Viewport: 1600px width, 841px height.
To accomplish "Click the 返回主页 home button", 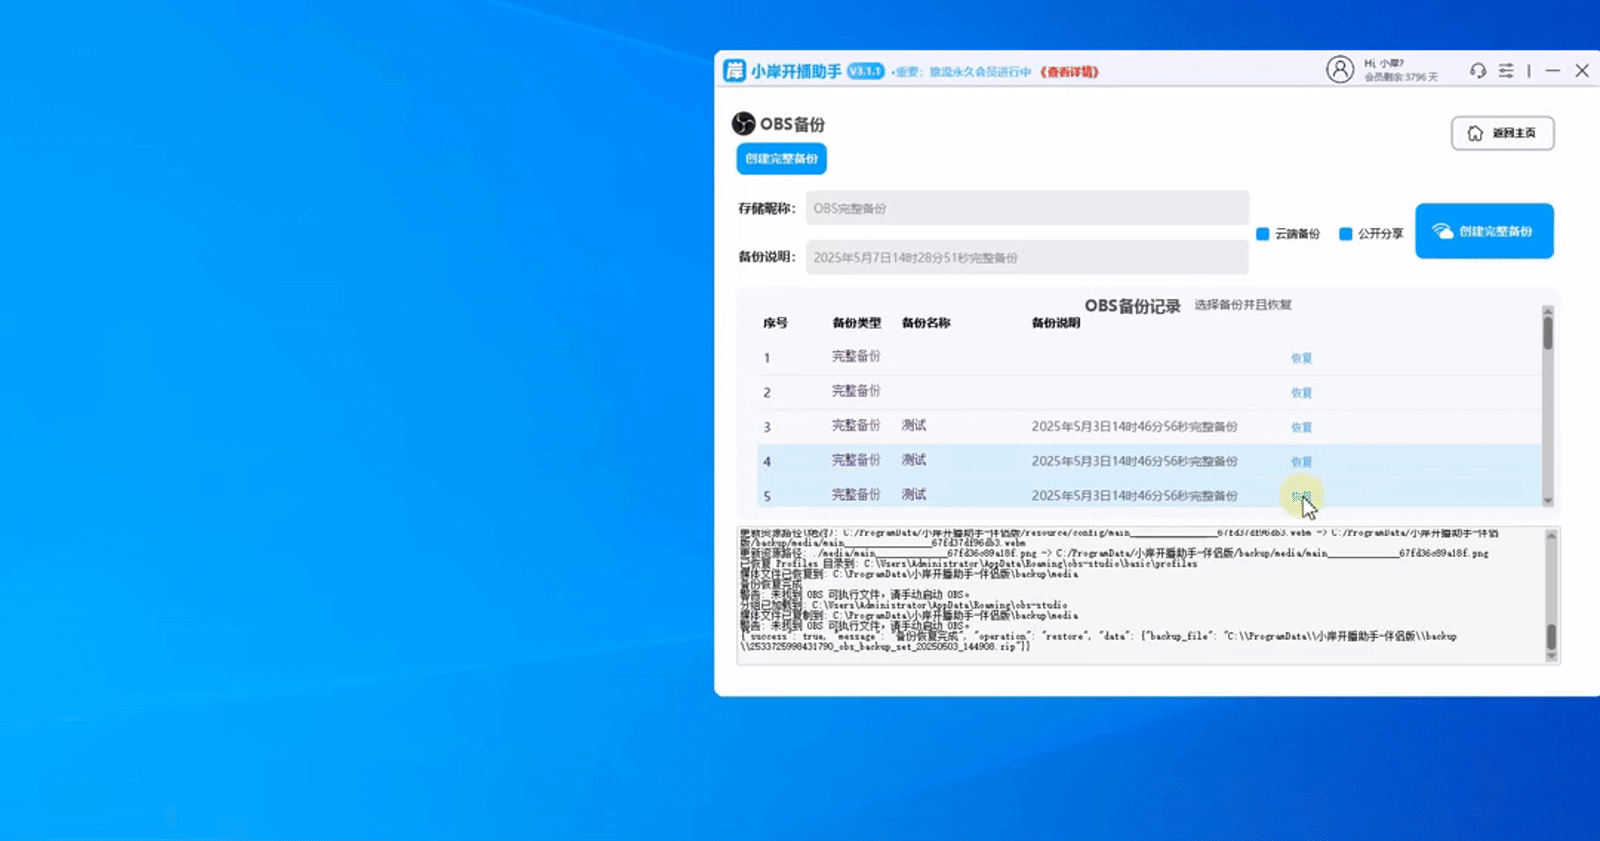I will pyautogui.click(x=1503, y=133).
